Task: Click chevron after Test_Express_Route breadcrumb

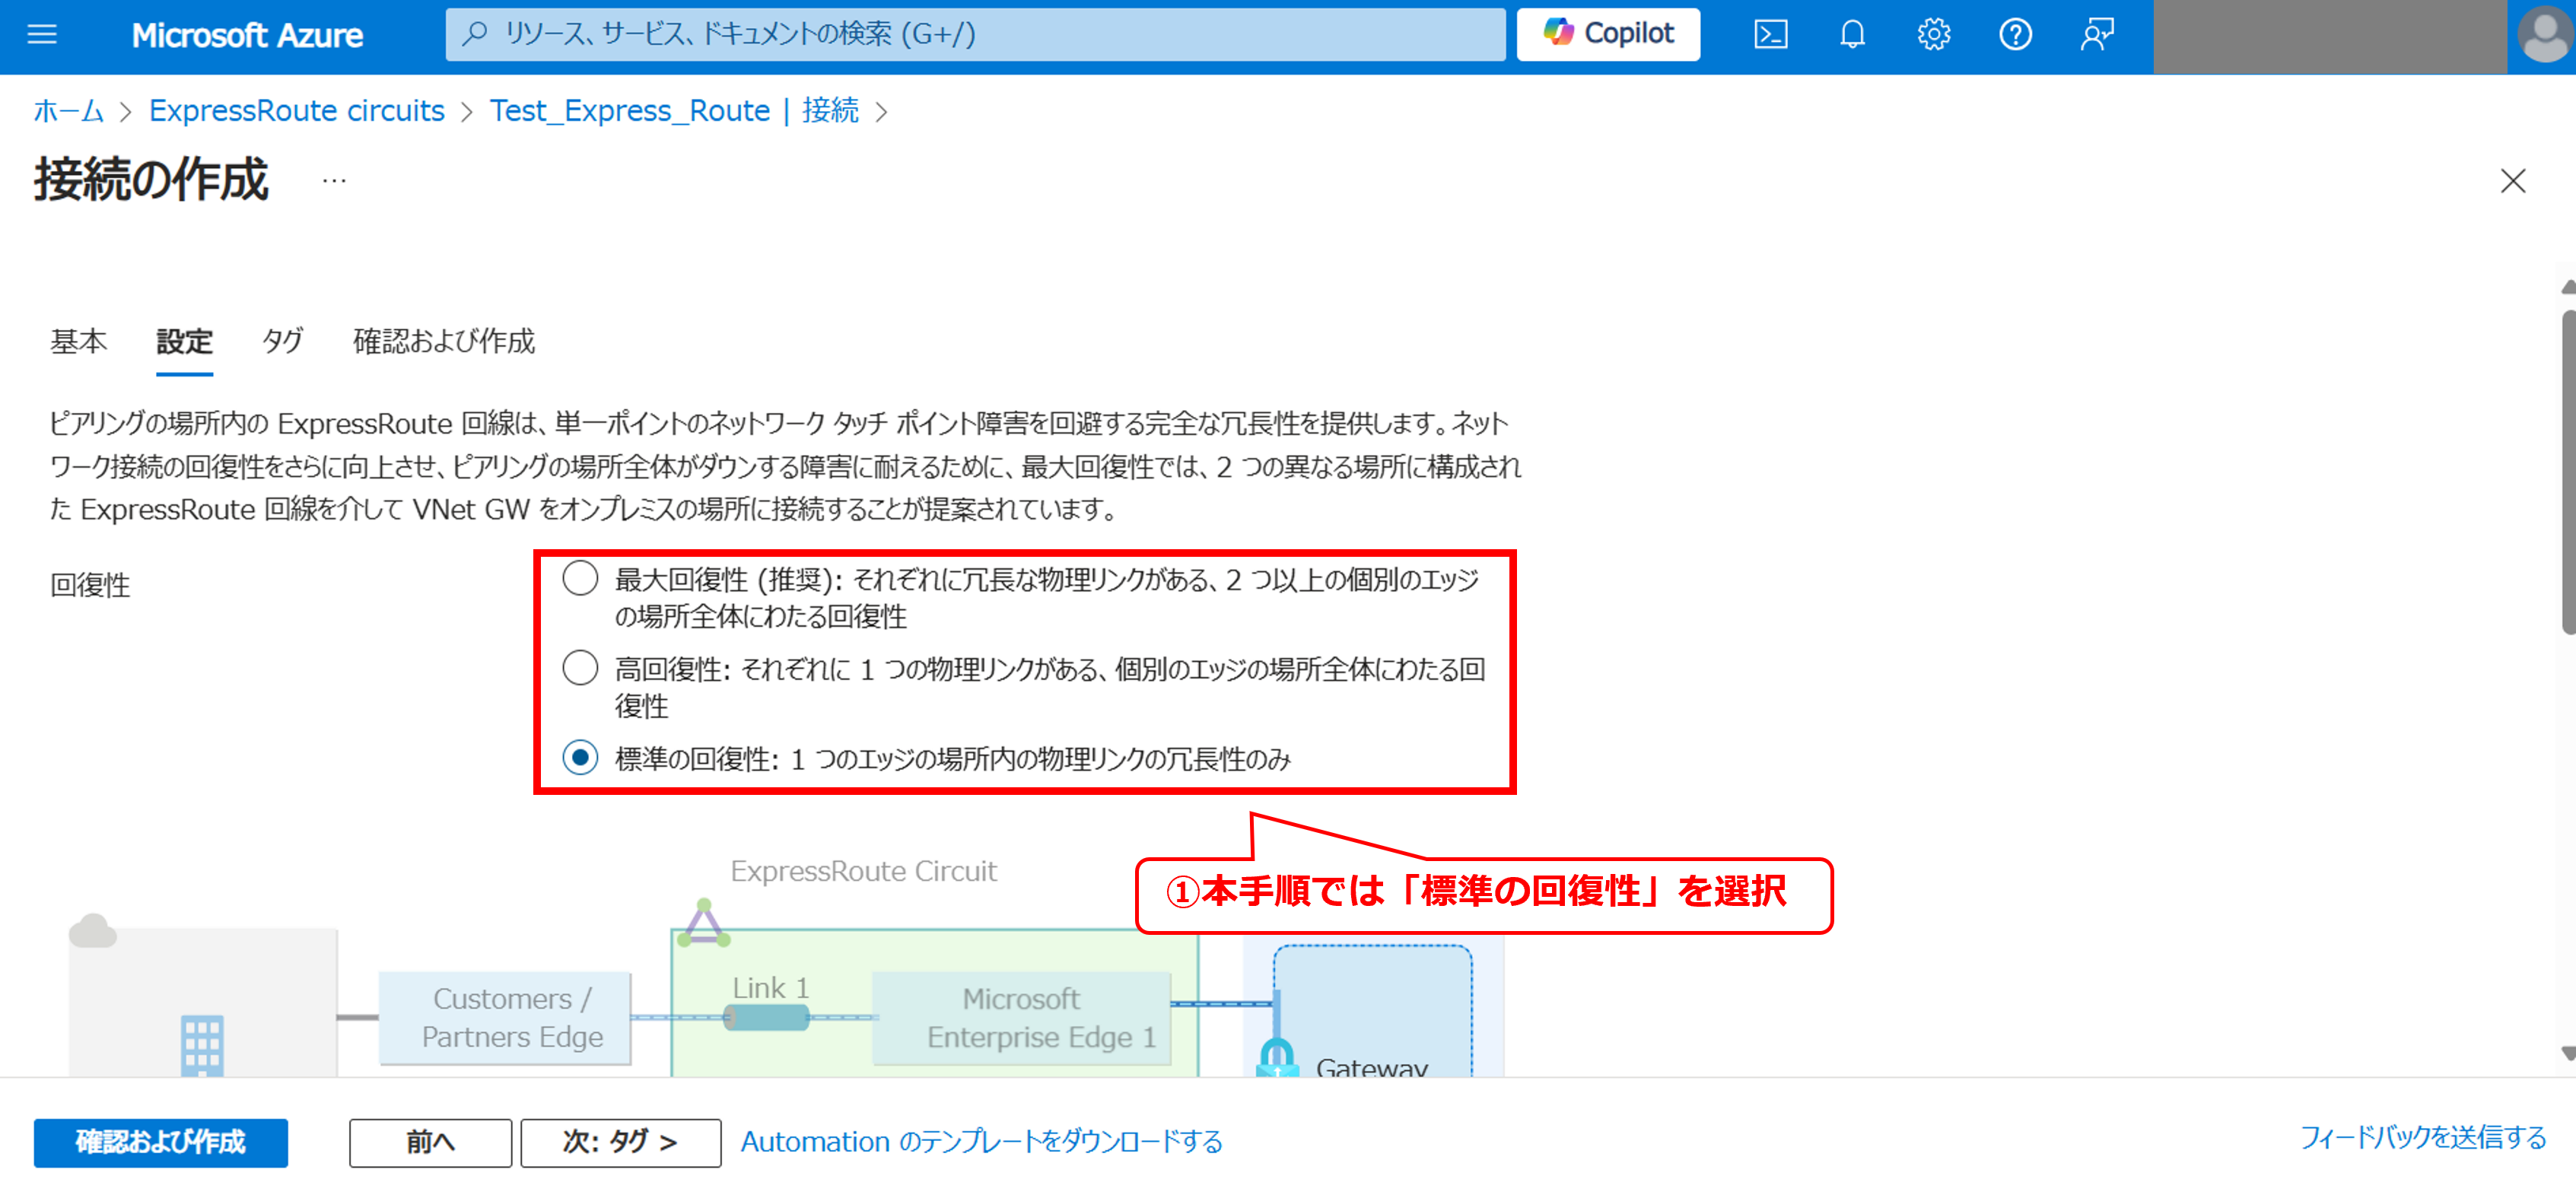Action: click(881, 111)
